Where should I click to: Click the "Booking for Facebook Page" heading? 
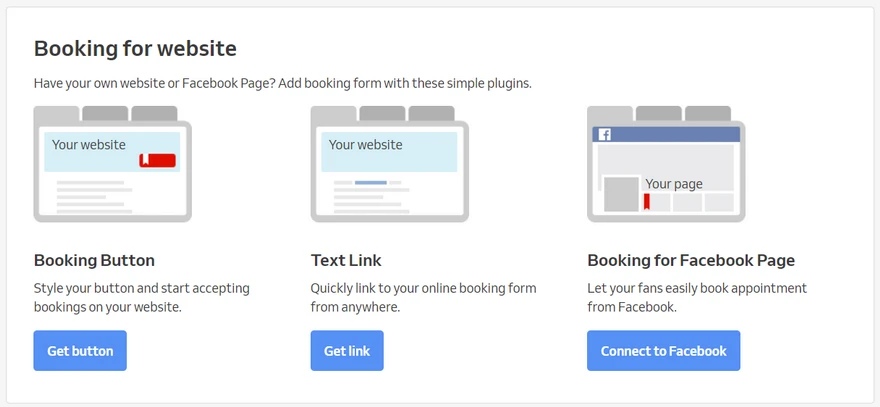point(691,260)
